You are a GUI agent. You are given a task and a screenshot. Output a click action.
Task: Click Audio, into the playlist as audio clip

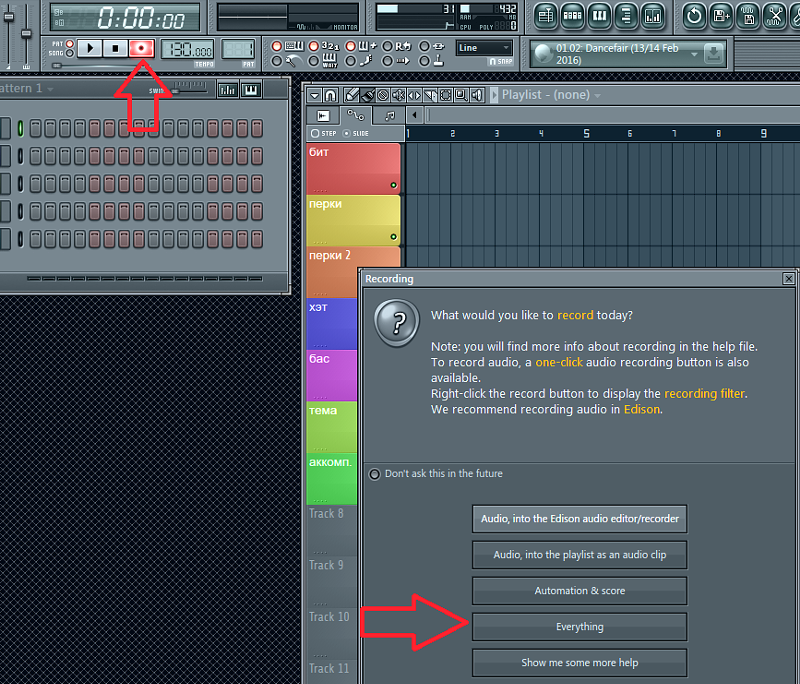coord(579,554)
